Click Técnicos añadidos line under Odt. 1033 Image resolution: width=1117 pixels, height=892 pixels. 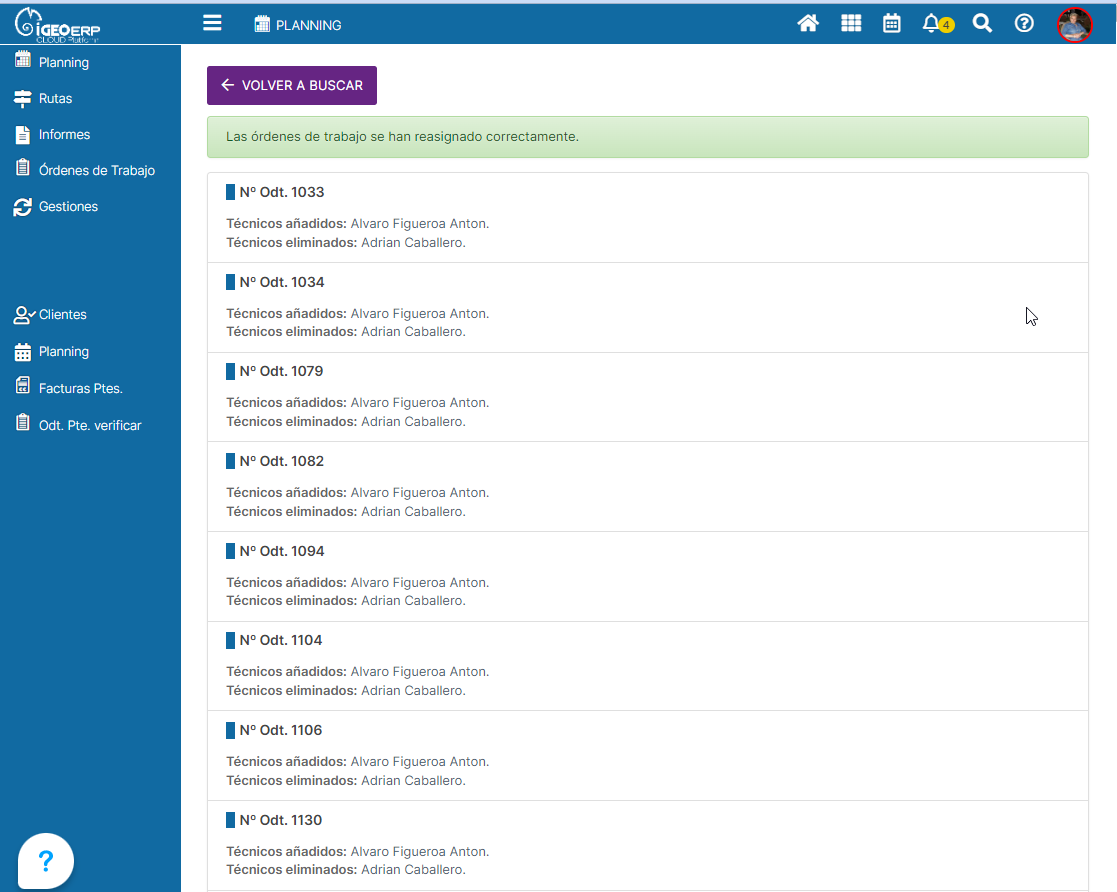358,224
